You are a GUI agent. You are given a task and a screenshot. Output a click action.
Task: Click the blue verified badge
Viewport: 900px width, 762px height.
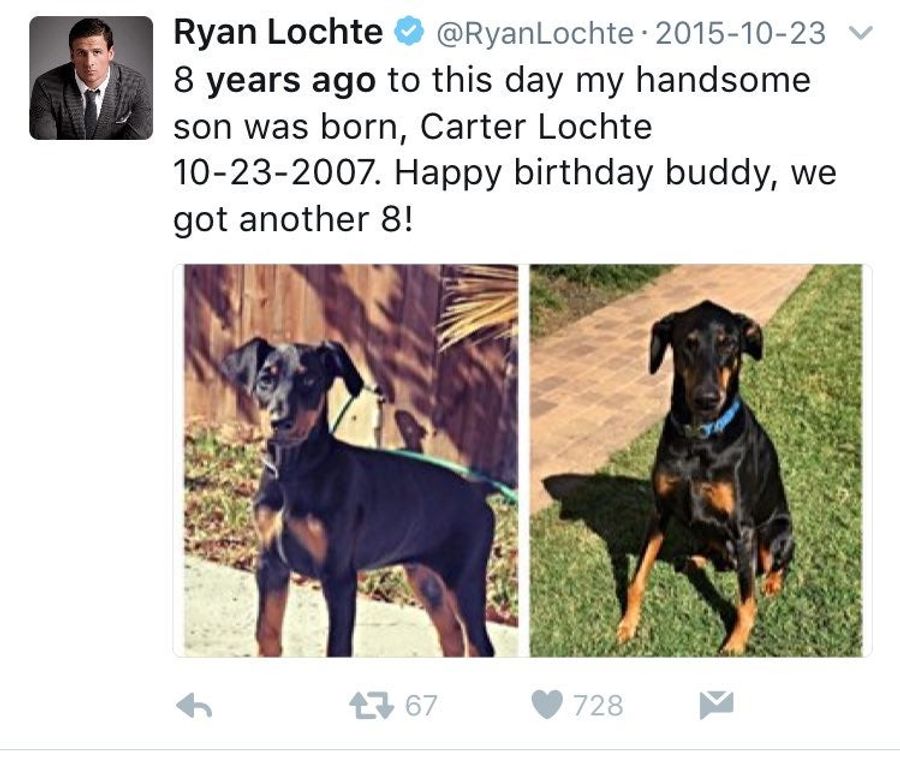click(409, 32)
